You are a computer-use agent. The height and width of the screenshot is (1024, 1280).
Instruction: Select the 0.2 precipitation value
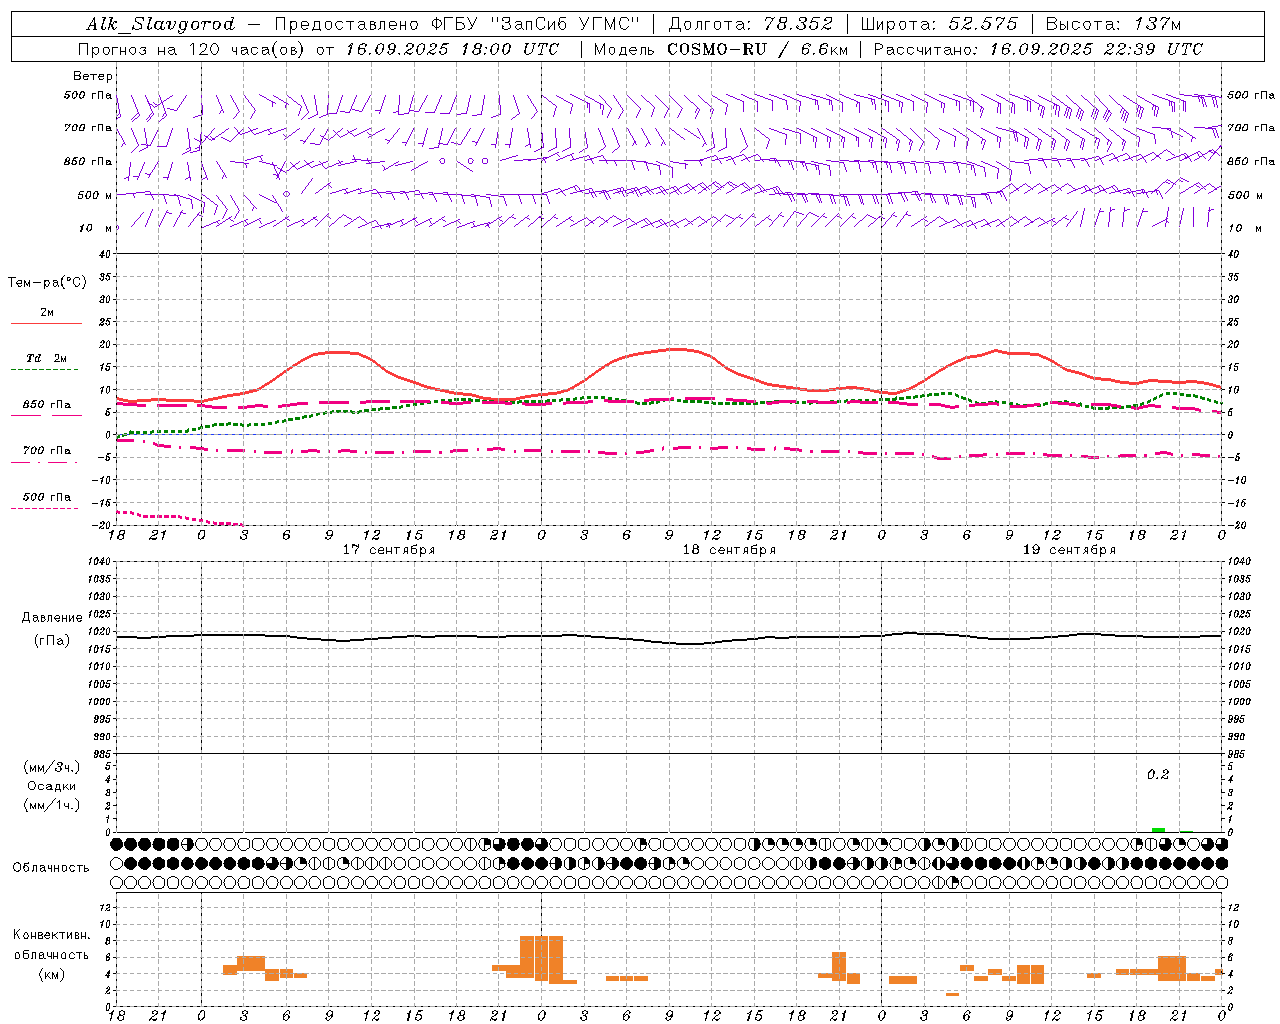coord(1158,775)
